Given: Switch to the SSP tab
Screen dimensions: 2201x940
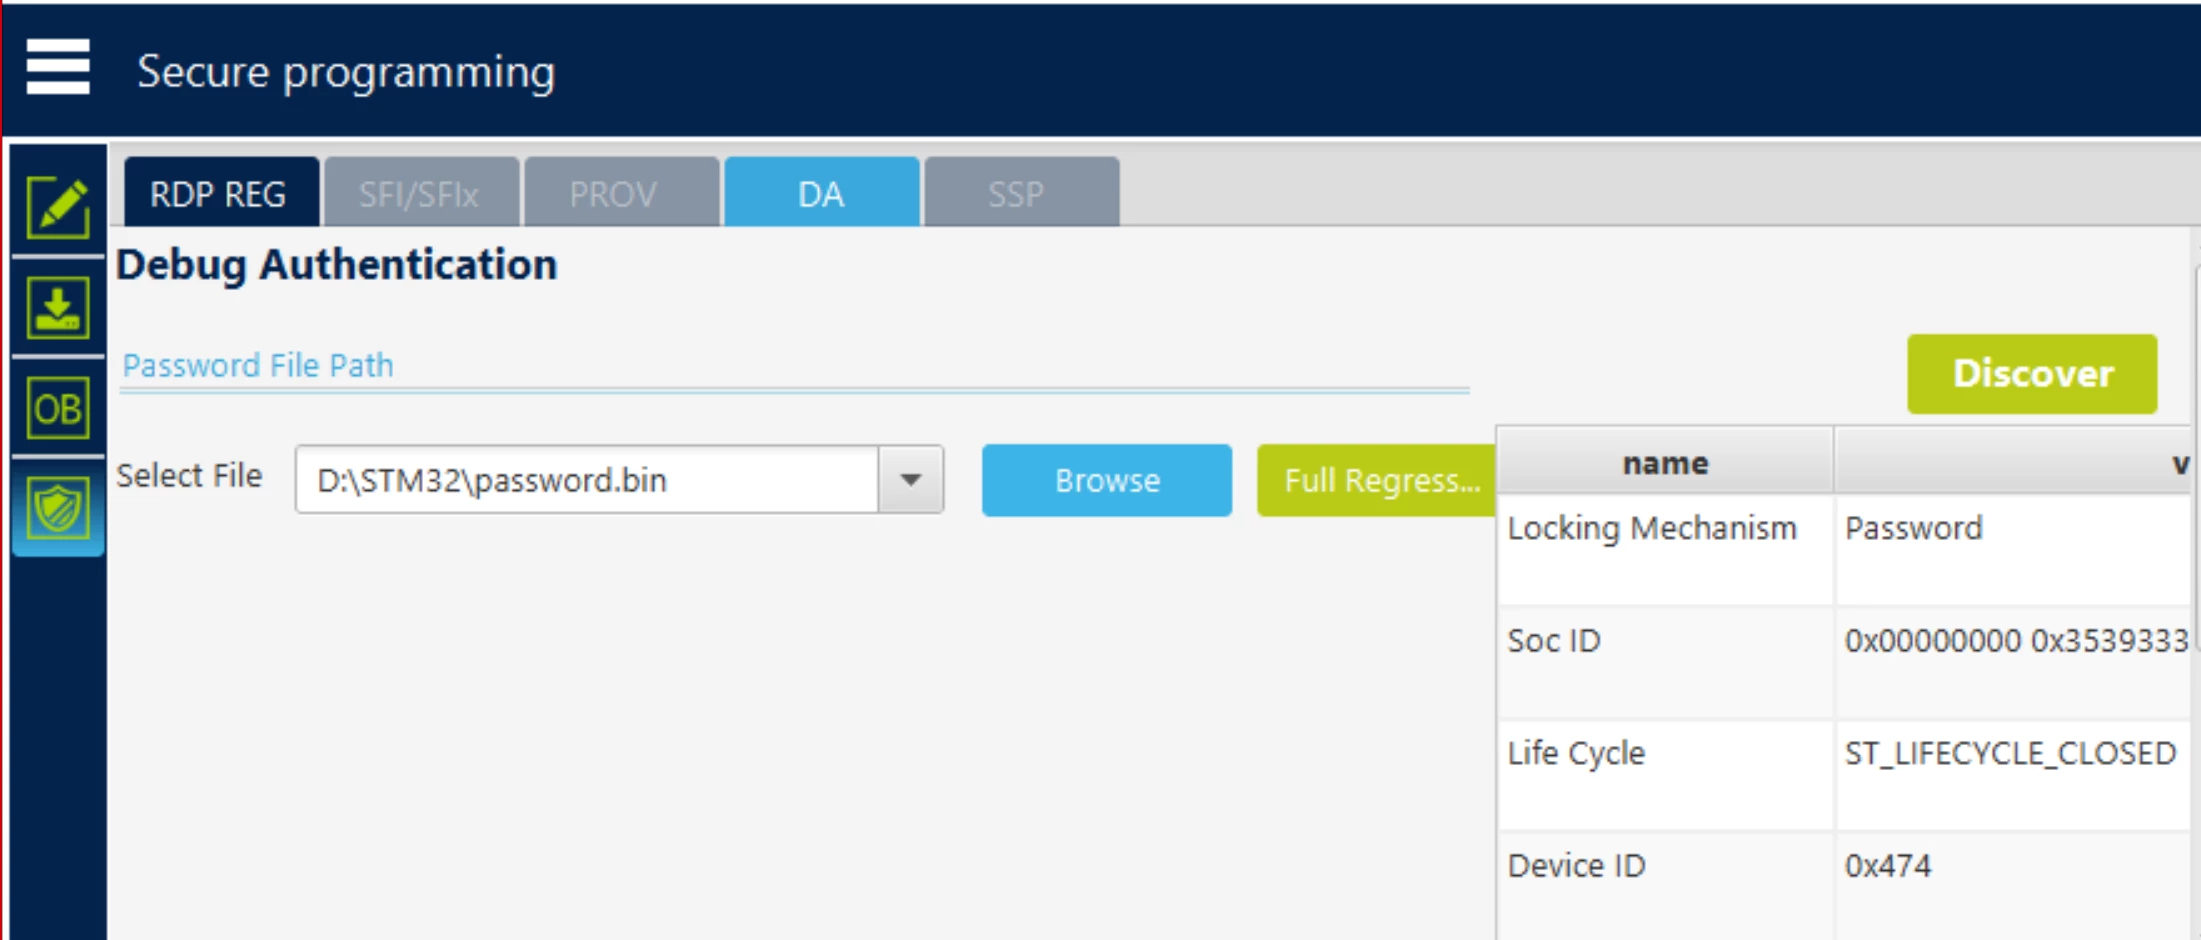Looking at the screenshot, I should tap(1021, 192).
